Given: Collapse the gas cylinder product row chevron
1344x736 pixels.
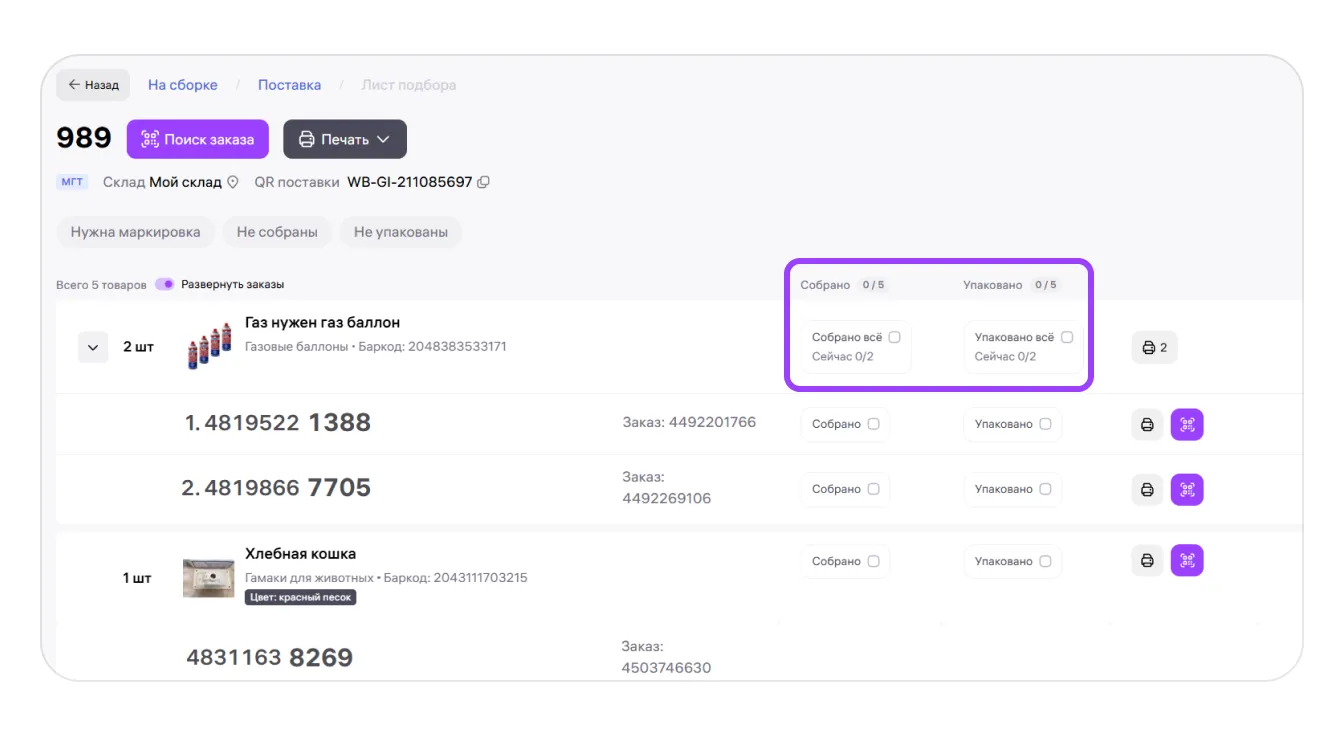Looking at the screenshot, I should [x=93, y=348].
